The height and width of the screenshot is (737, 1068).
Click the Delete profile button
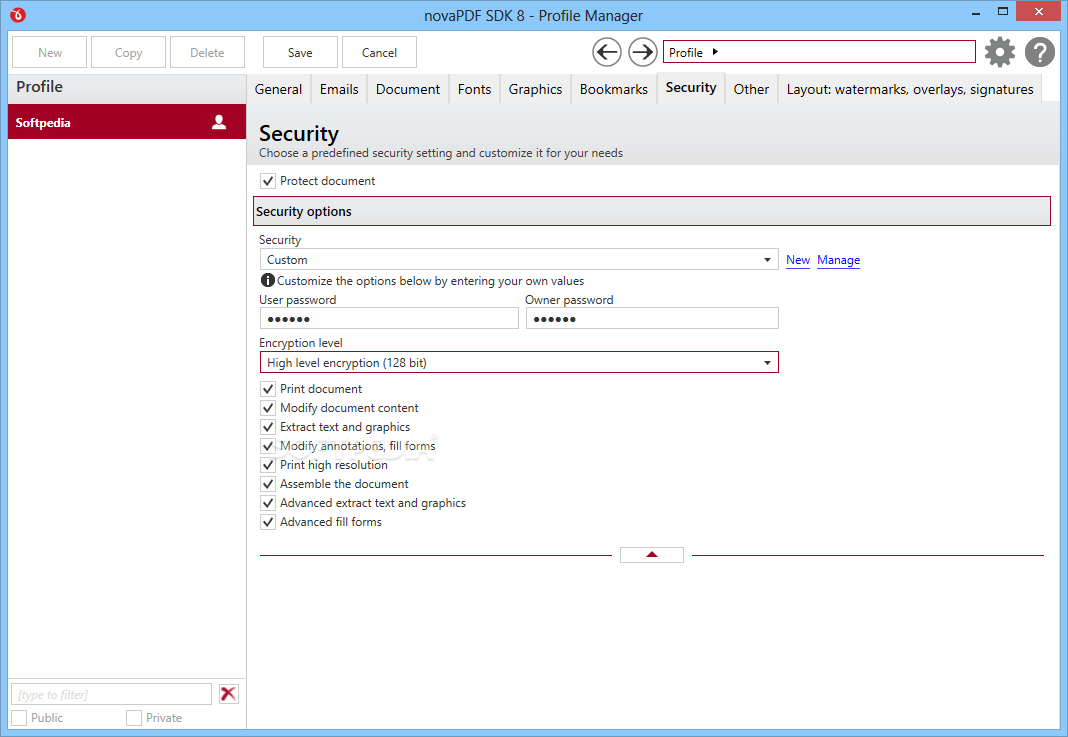tap(207, 52)
